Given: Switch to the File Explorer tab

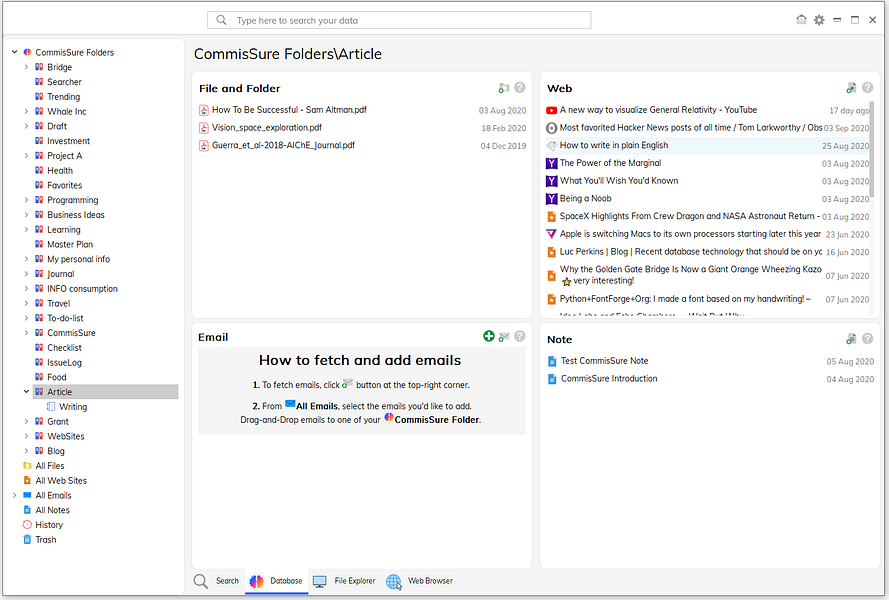Looking at the screenshot, I should tap(344, 581).
